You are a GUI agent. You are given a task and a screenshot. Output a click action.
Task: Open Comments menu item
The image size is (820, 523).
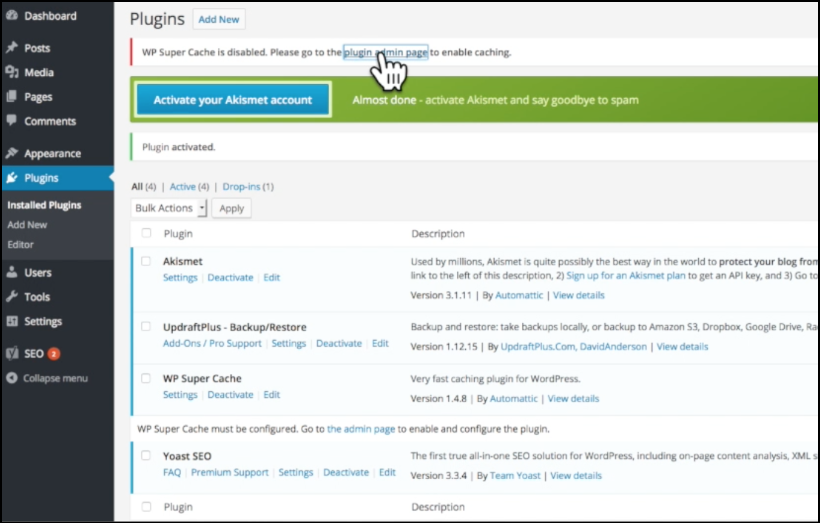pos(50,121)
